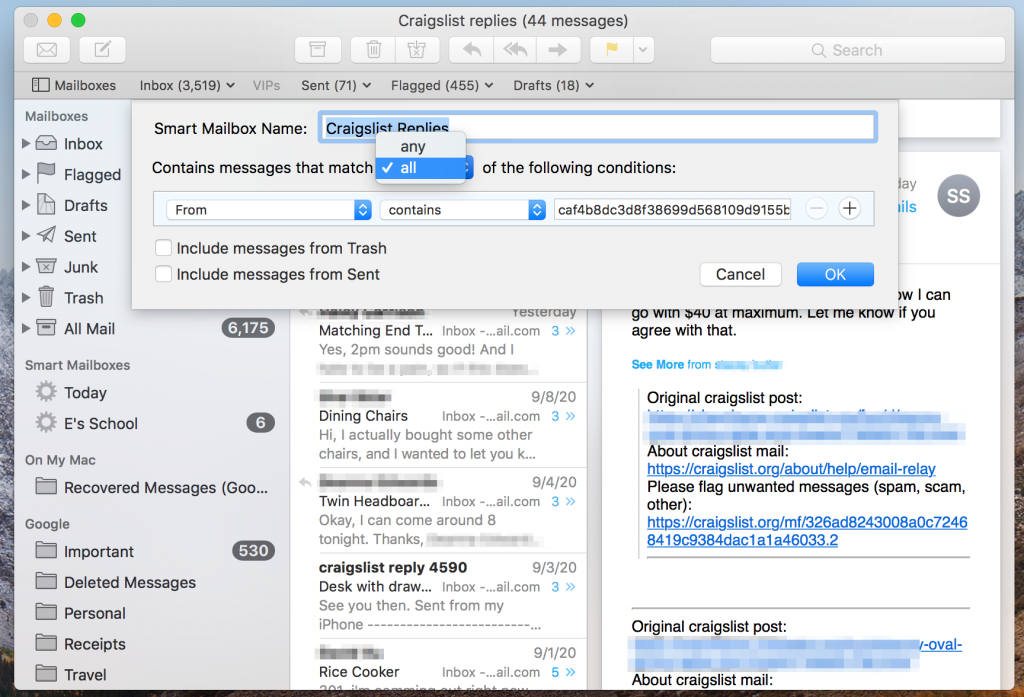Click the condition value text field
The image size is (1024, 697).
673,210
